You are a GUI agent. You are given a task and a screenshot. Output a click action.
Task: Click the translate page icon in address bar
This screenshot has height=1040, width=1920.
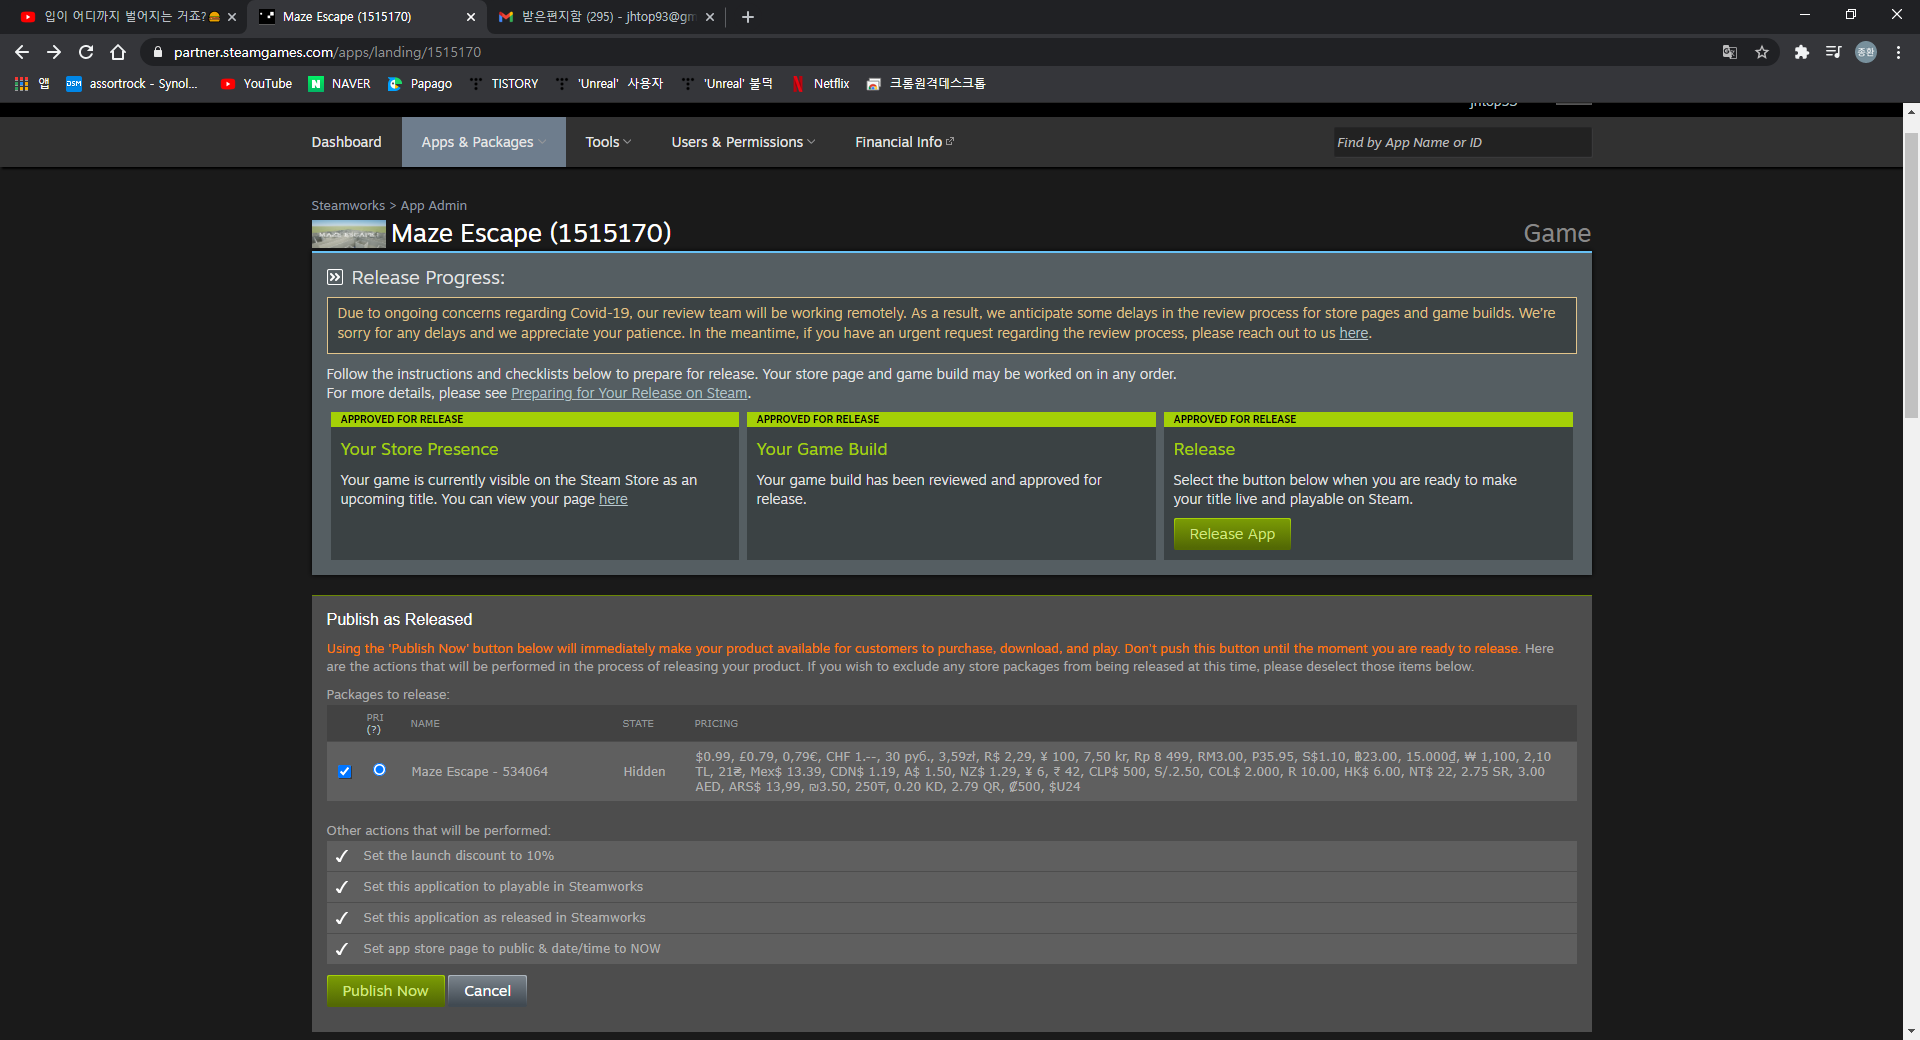click(x=1730, y=52)
